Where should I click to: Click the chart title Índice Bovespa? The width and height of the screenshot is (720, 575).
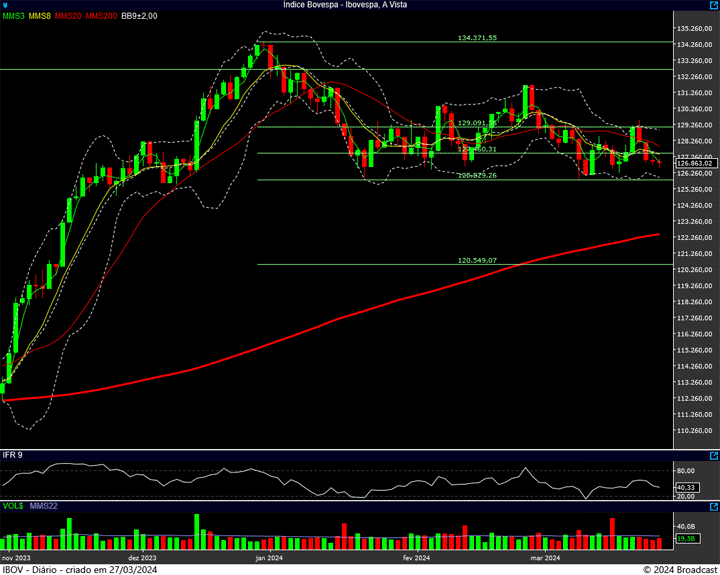[x=359, y=5]
